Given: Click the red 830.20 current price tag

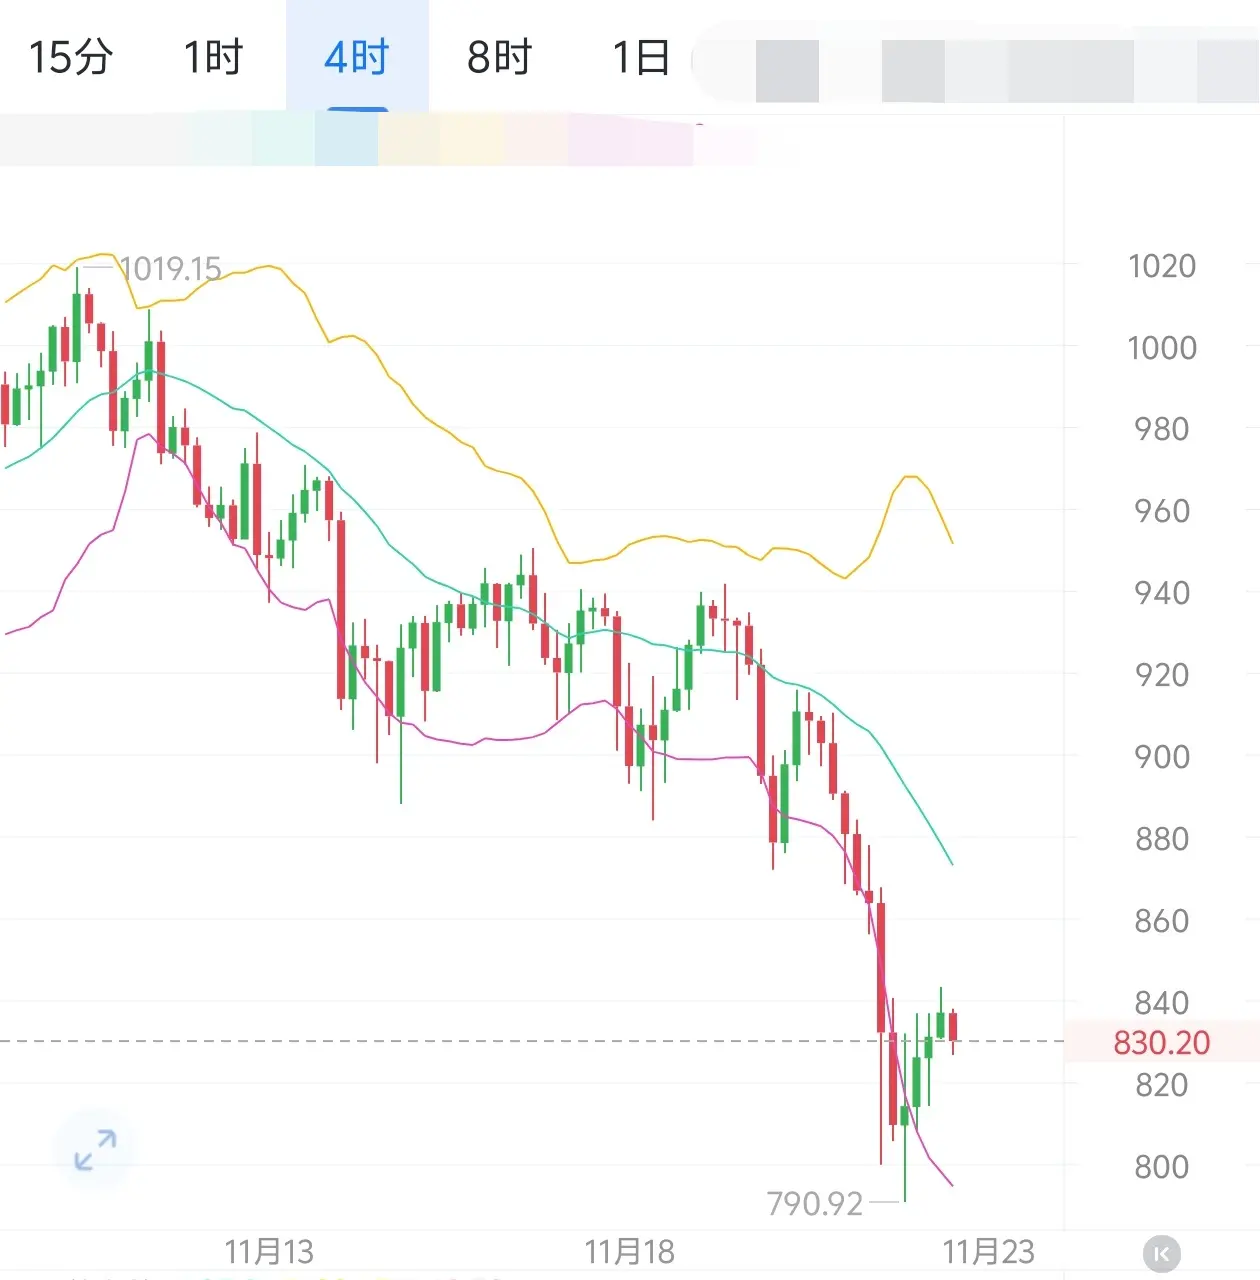Looking at the screenshot, I should (1161, 1042).
